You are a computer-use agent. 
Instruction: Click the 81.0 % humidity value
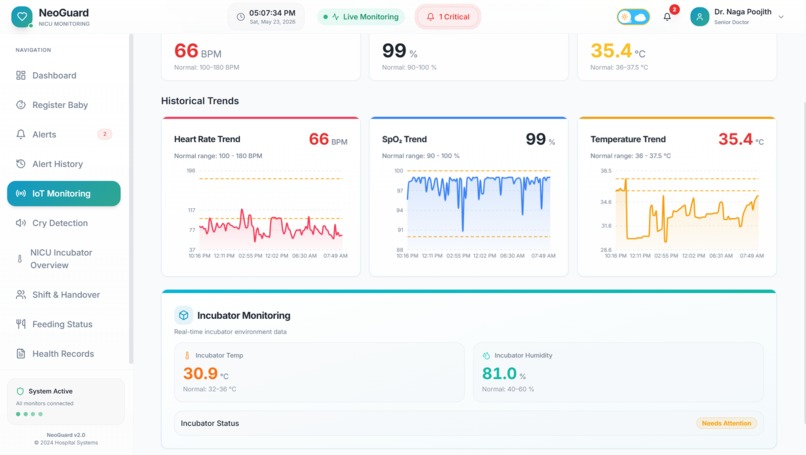(504, 373)
